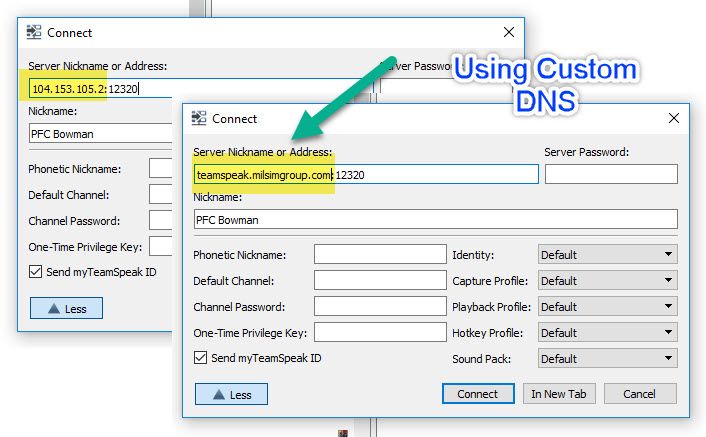This screenshot has height=437, width=706.
Task: Click the Channel Password field in front dialog
Action: pos(380,307)
